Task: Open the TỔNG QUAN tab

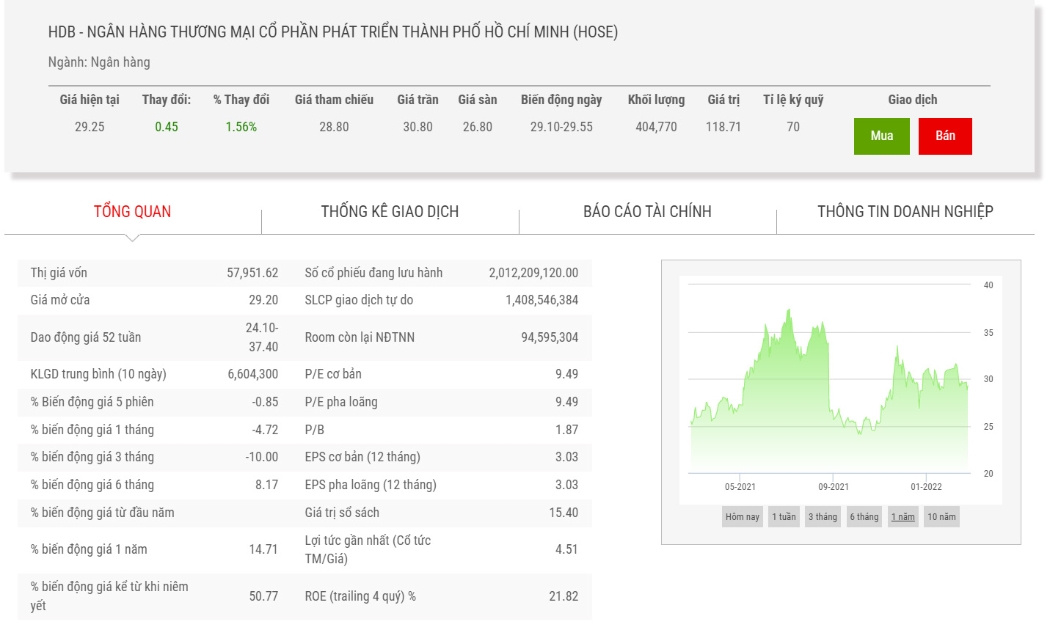Action: click(x=132, y=212)
